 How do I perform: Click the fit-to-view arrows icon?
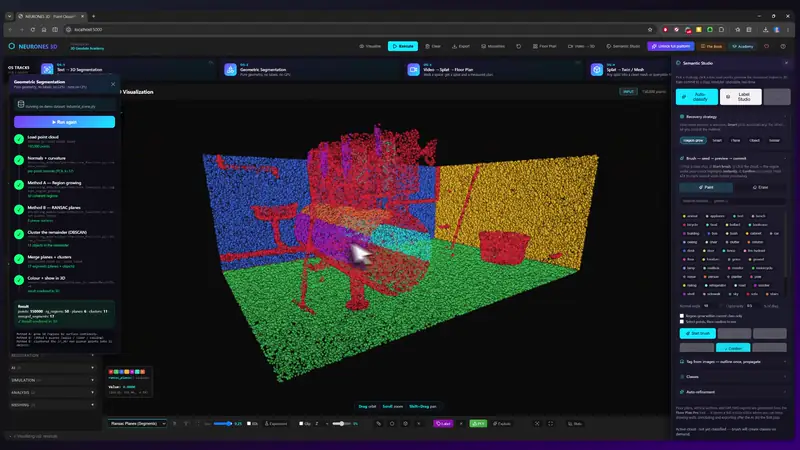click(x=537, y=423)
